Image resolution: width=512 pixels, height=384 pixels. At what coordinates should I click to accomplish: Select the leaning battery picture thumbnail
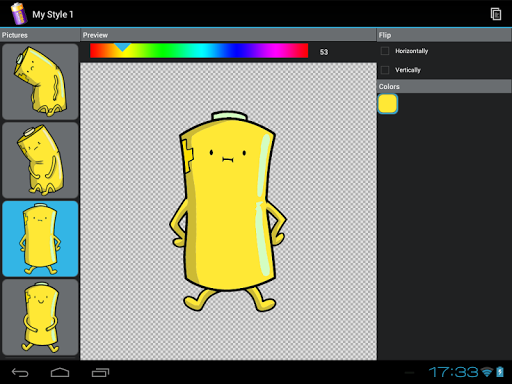pyautogui.click(x=40, y=160)
